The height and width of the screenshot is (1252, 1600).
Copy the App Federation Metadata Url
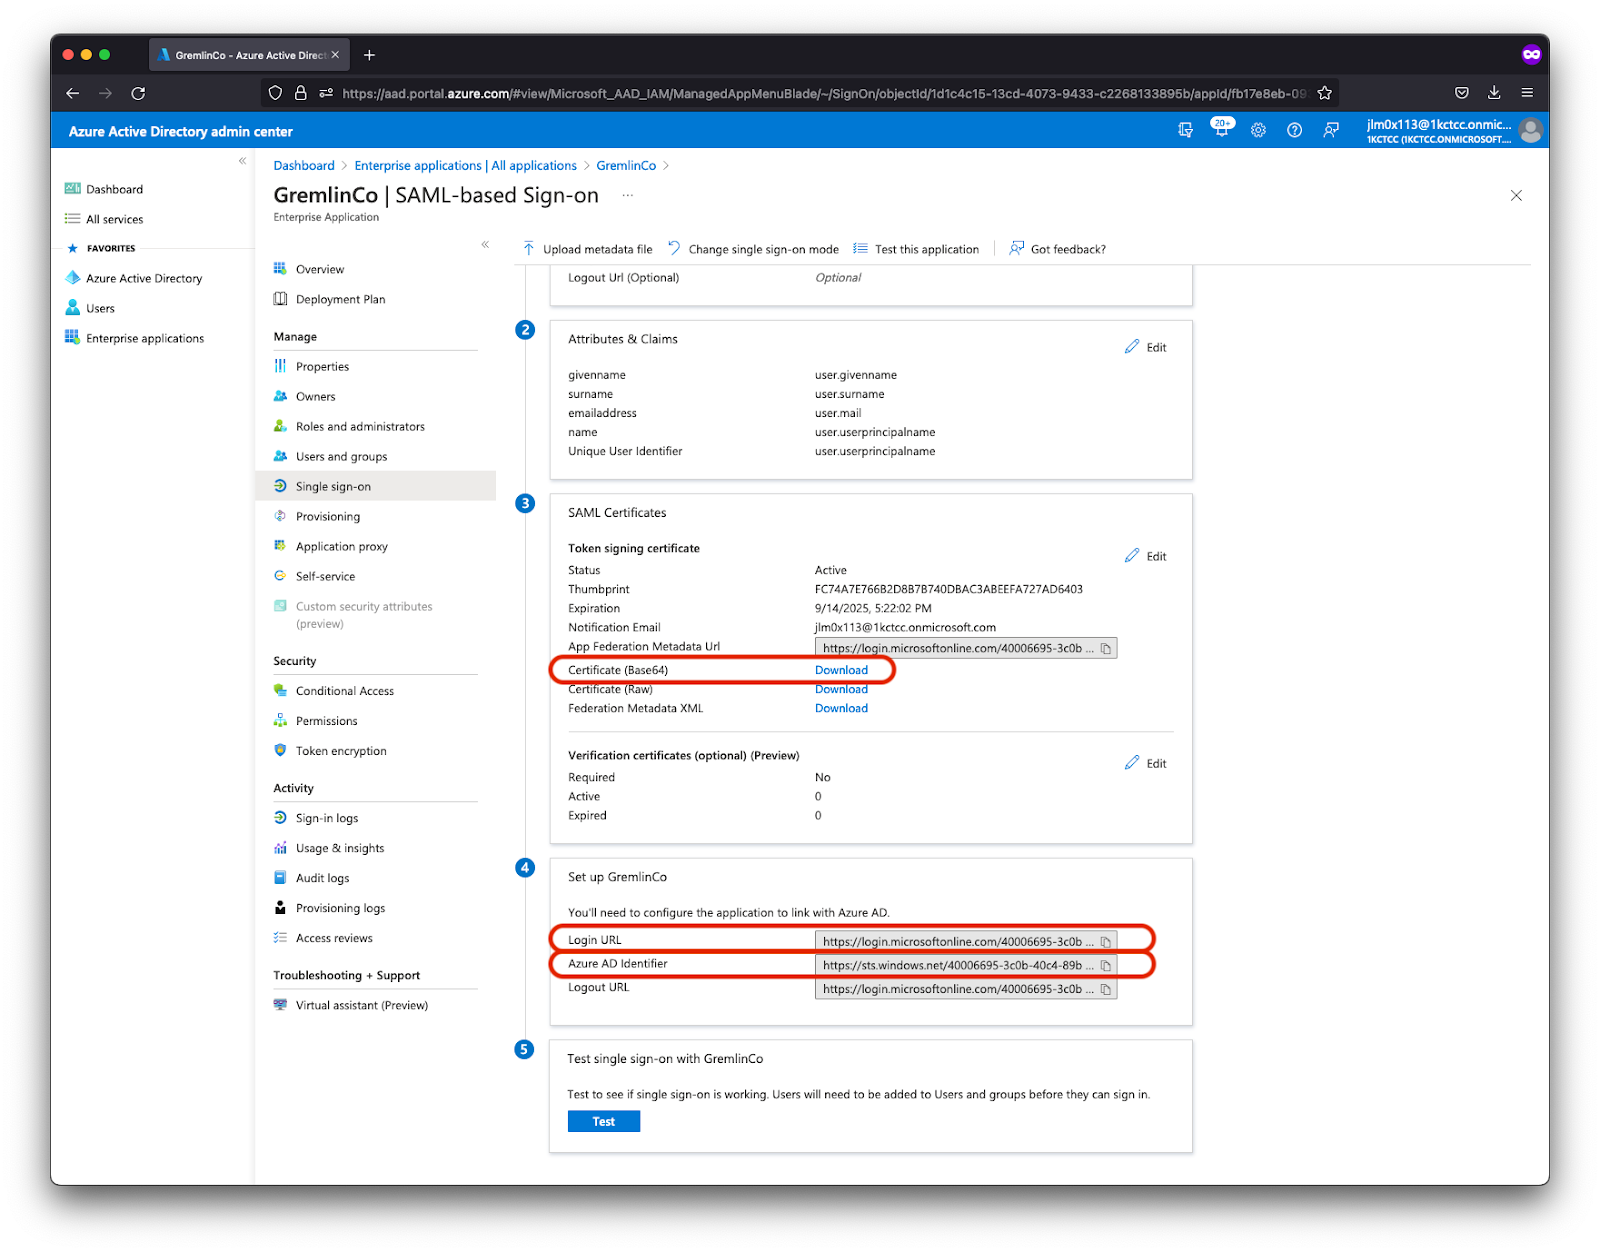click(x=1105, y=648)
